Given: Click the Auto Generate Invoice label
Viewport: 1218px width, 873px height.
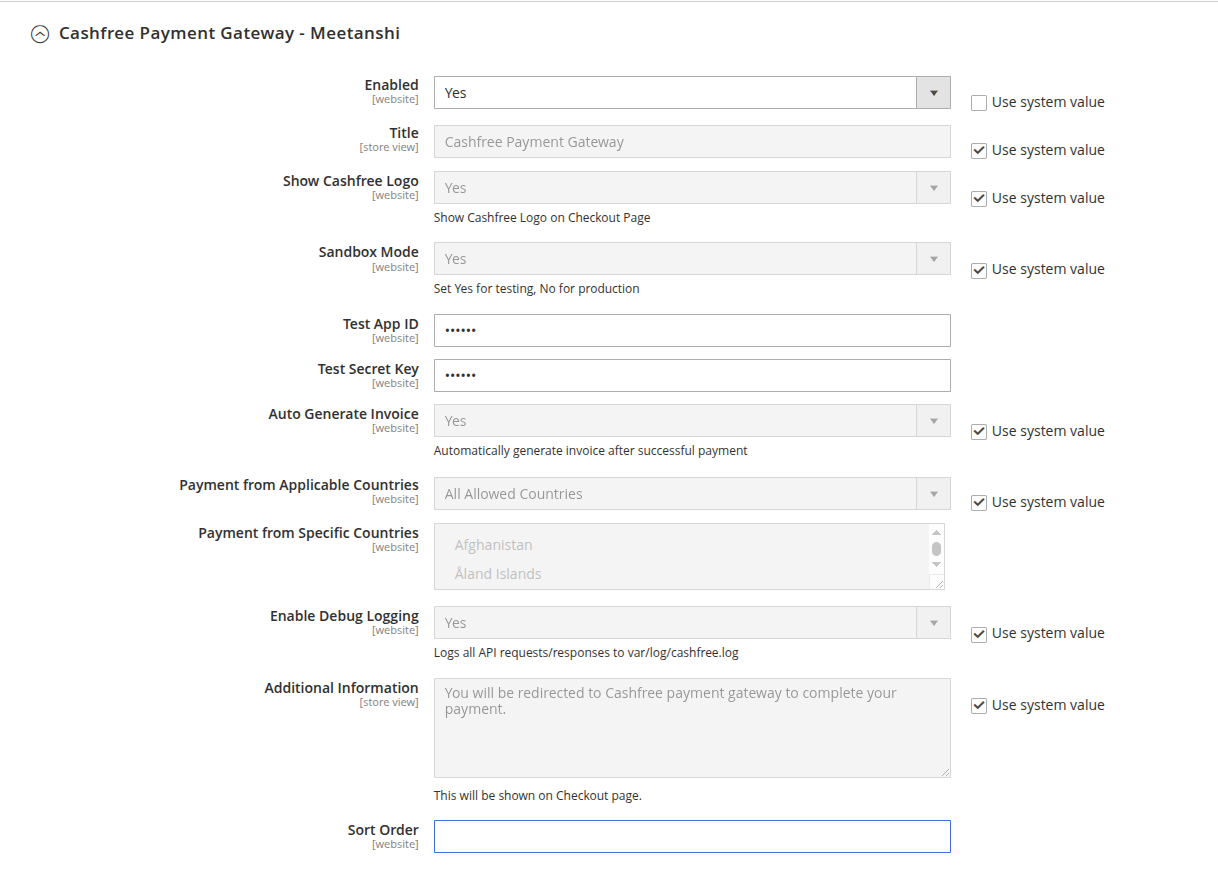Looking at the screenshot, I should tap(344, 414).
